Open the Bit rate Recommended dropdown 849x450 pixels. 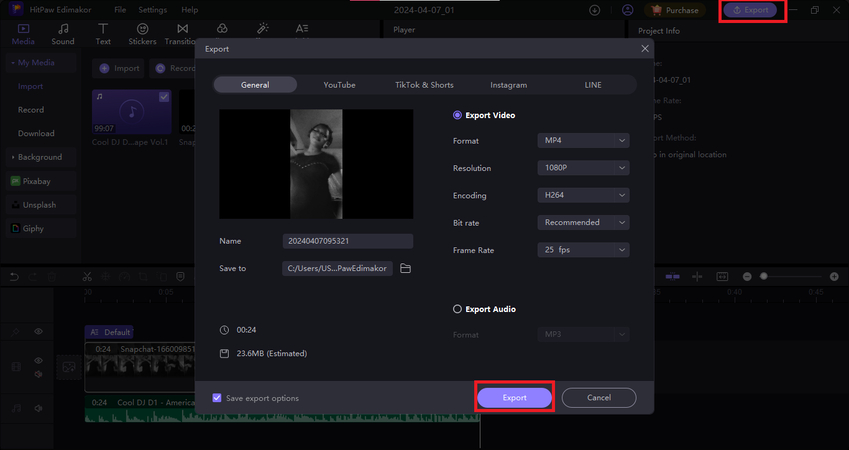[x=583, y=222]
